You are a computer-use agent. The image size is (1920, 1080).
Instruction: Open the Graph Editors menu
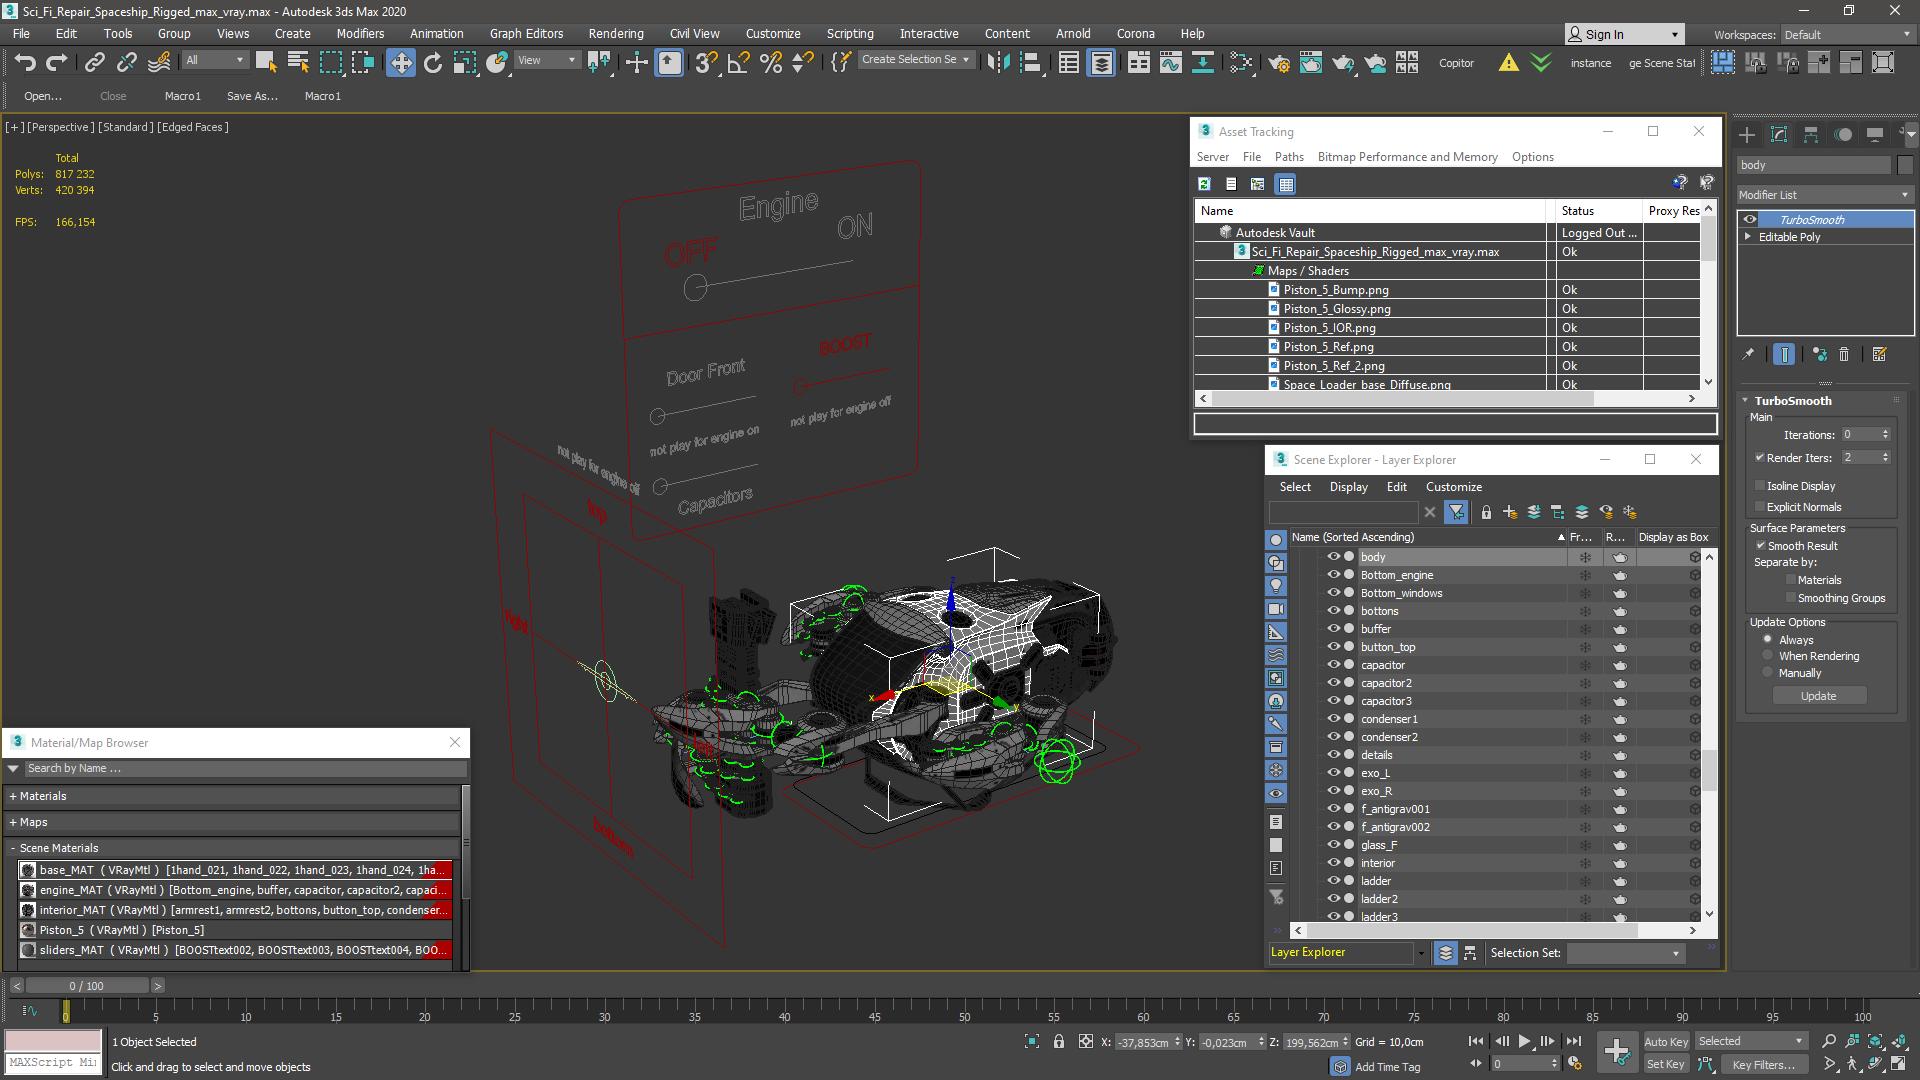526,34
